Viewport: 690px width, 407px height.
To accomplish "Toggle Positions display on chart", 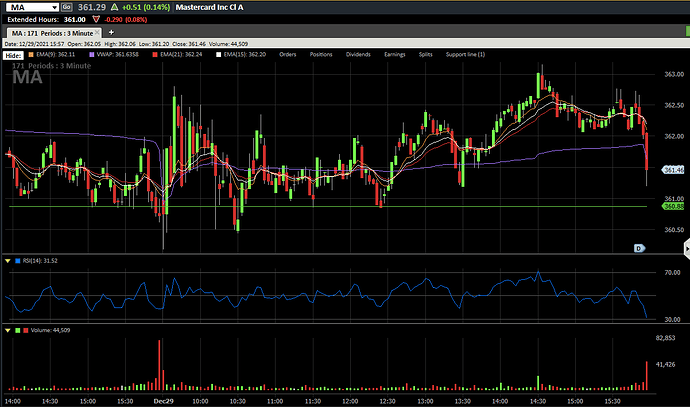I will (x=321, y=55).
